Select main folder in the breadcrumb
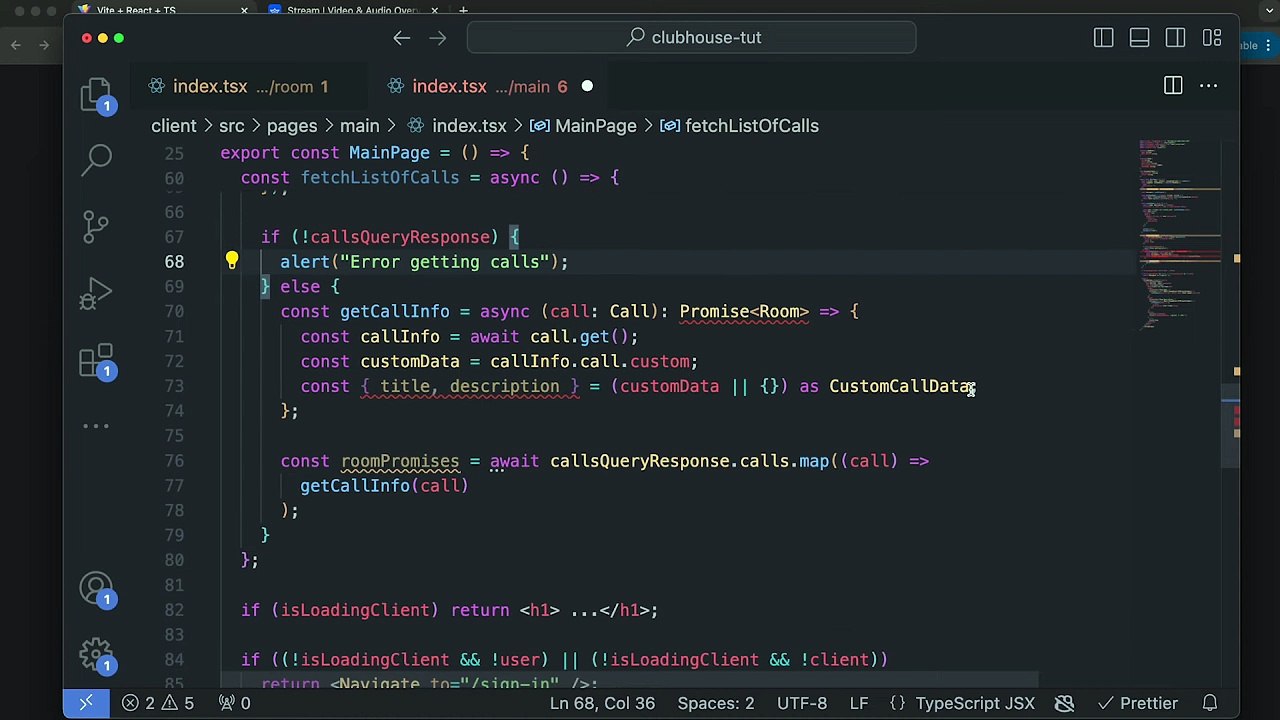The height and width of the screenshot is (720, 1280). tap(359, 126)
